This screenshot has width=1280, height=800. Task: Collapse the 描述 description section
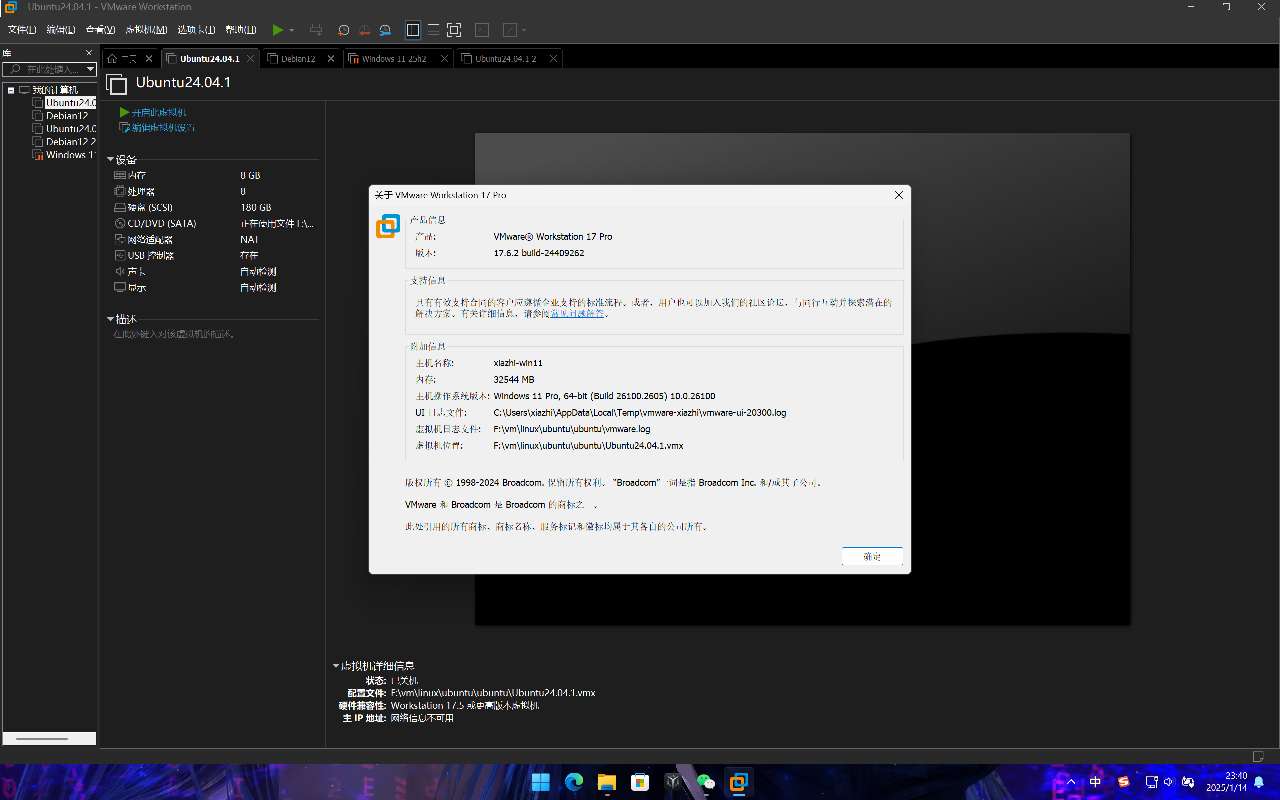(111, 319)
